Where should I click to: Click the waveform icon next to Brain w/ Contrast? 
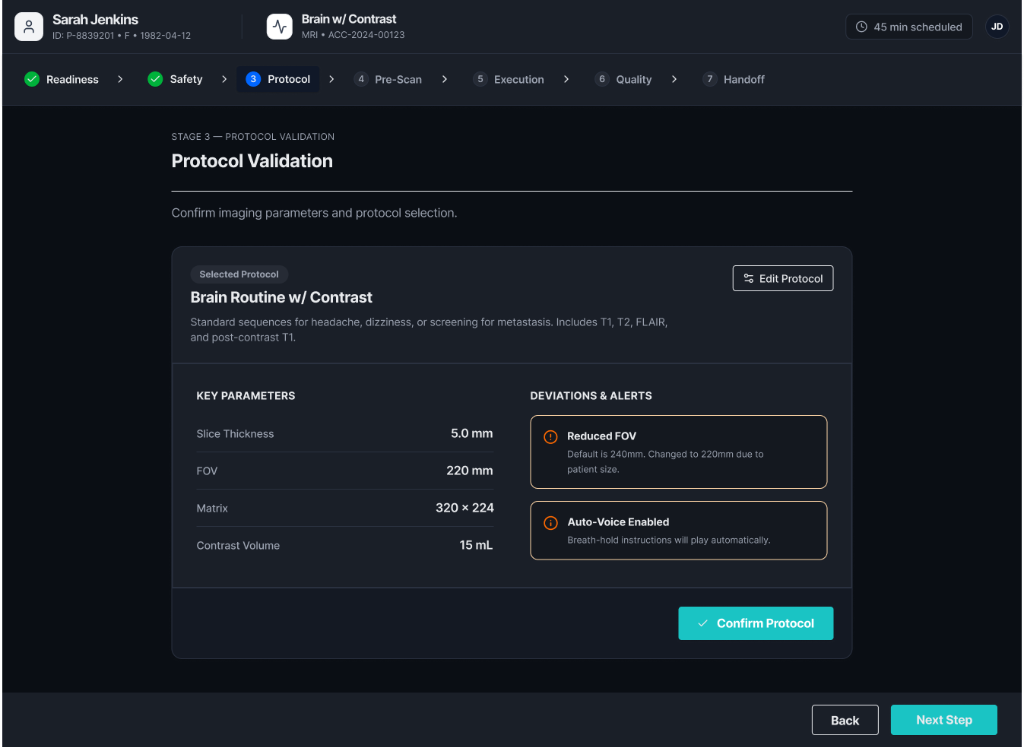pos(279,25)
